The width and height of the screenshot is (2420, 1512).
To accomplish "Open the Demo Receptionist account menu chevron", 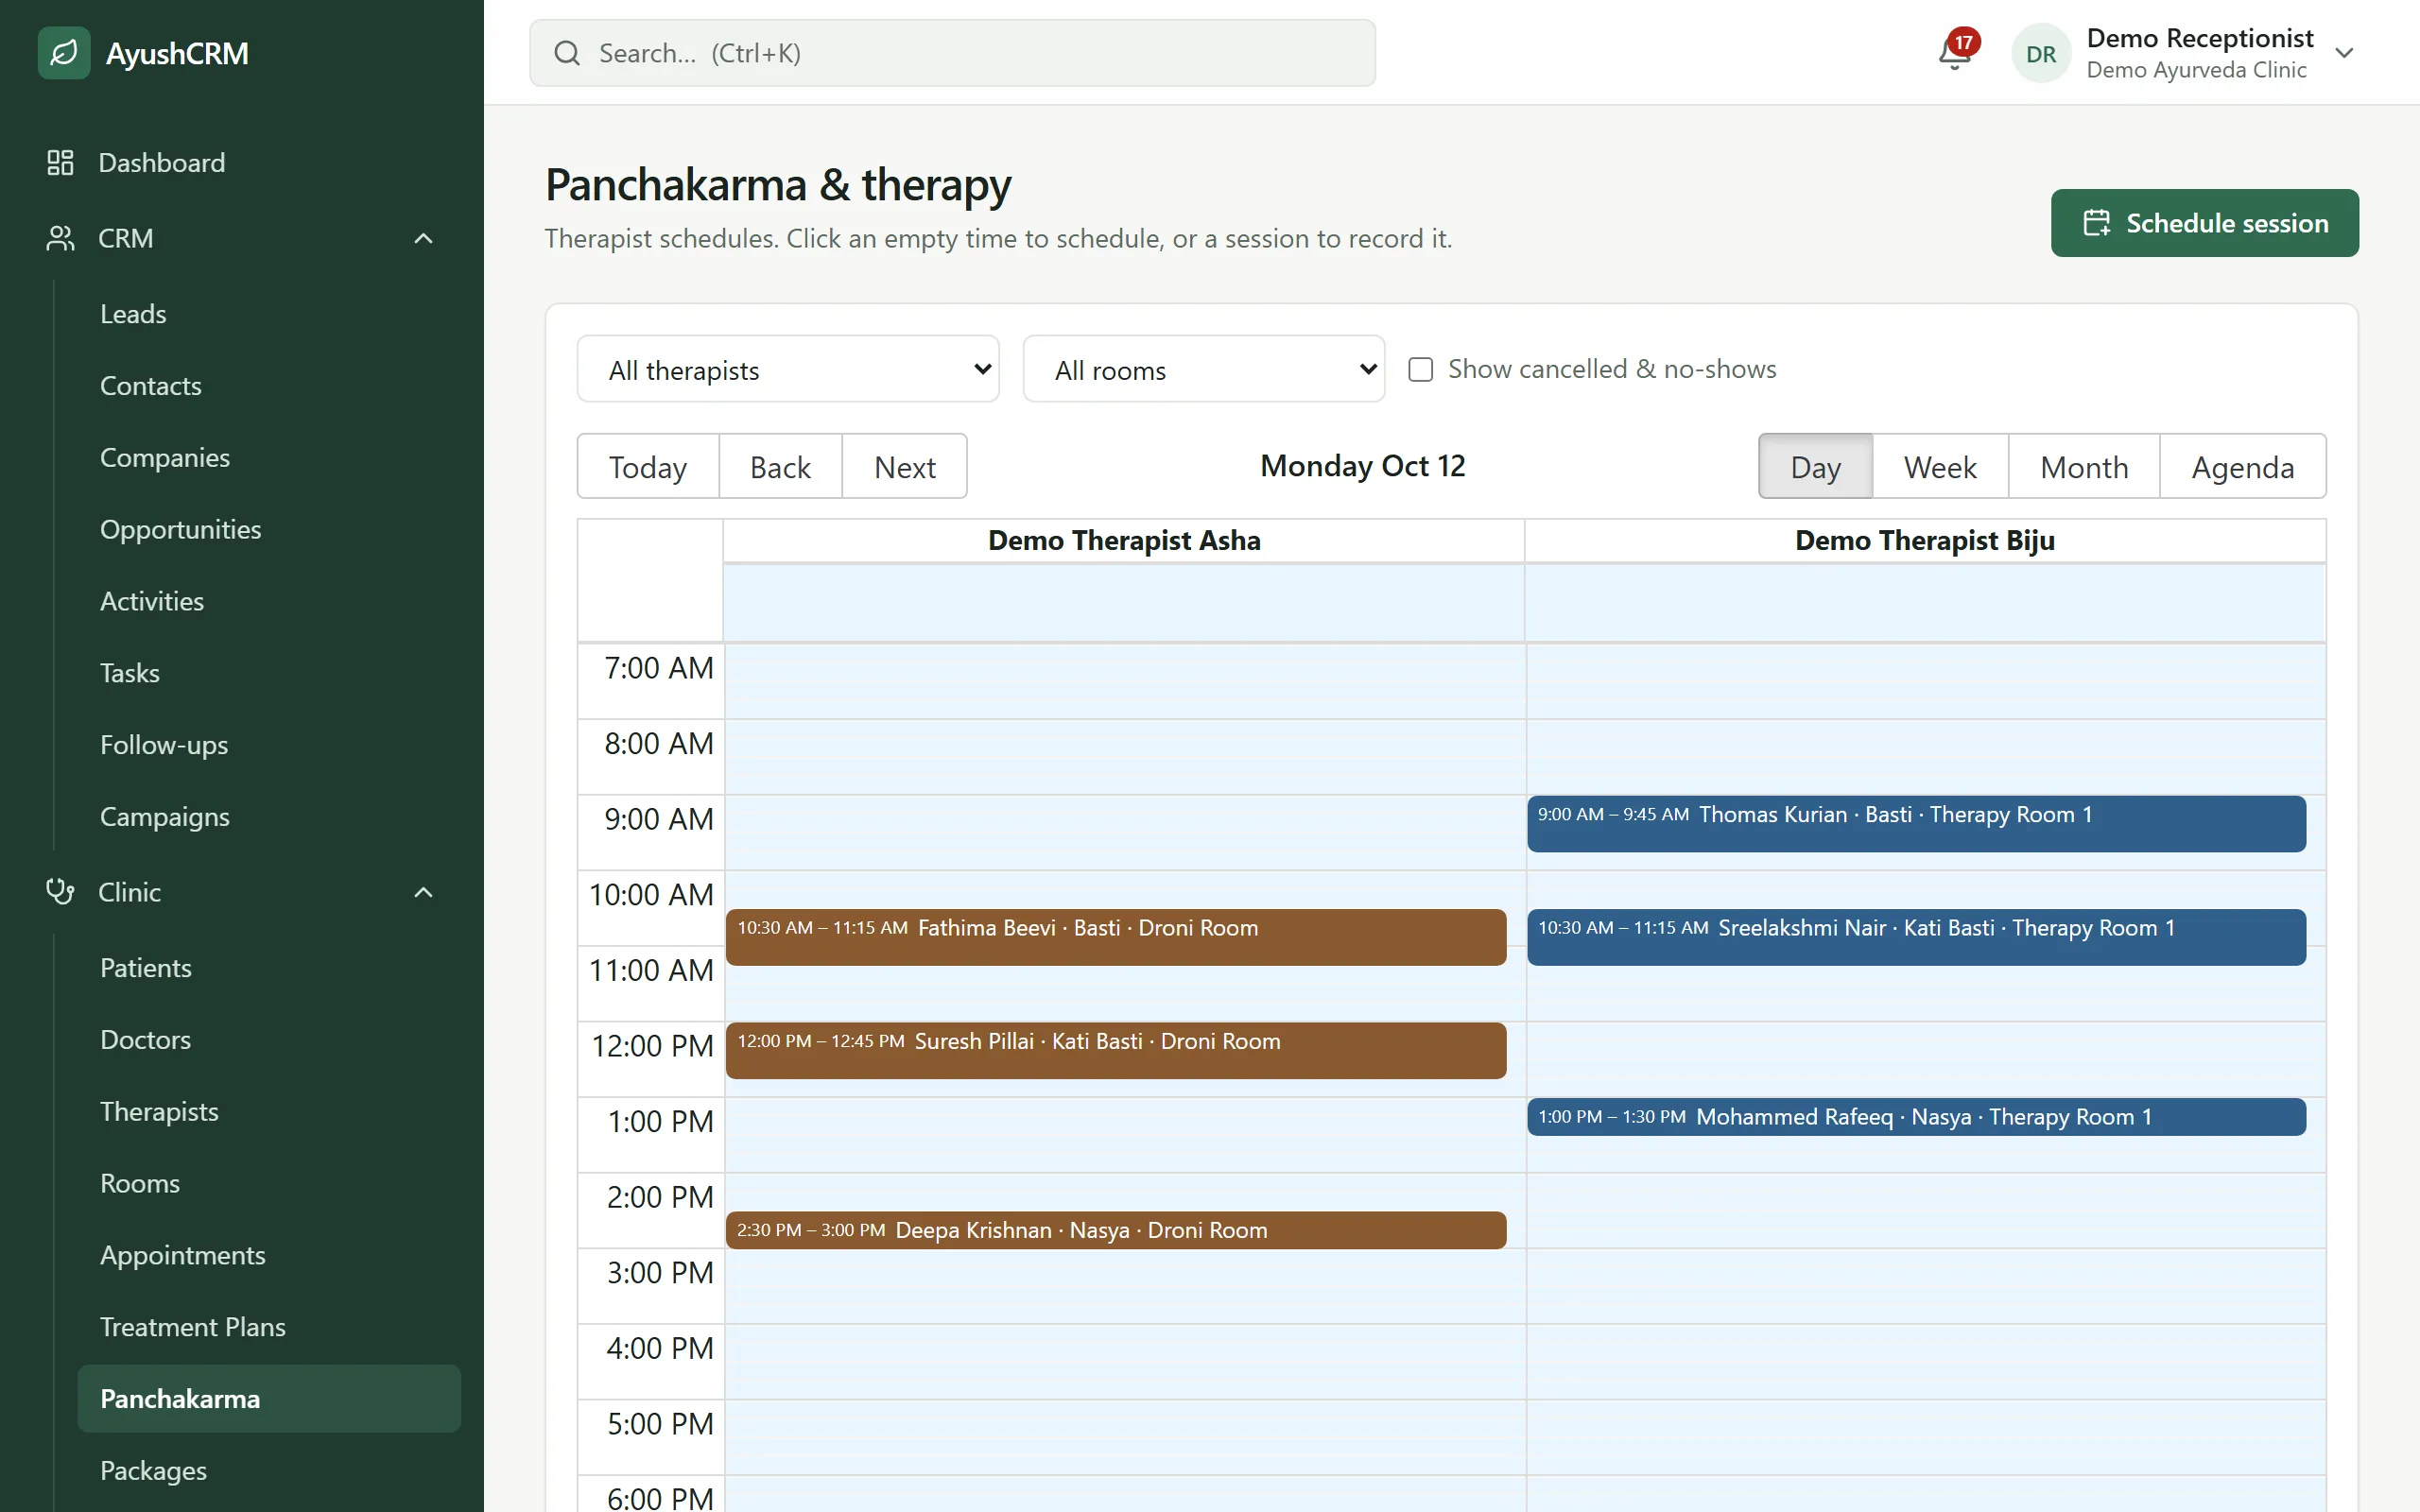I will pyautogui.click(x=2344, y=53).
